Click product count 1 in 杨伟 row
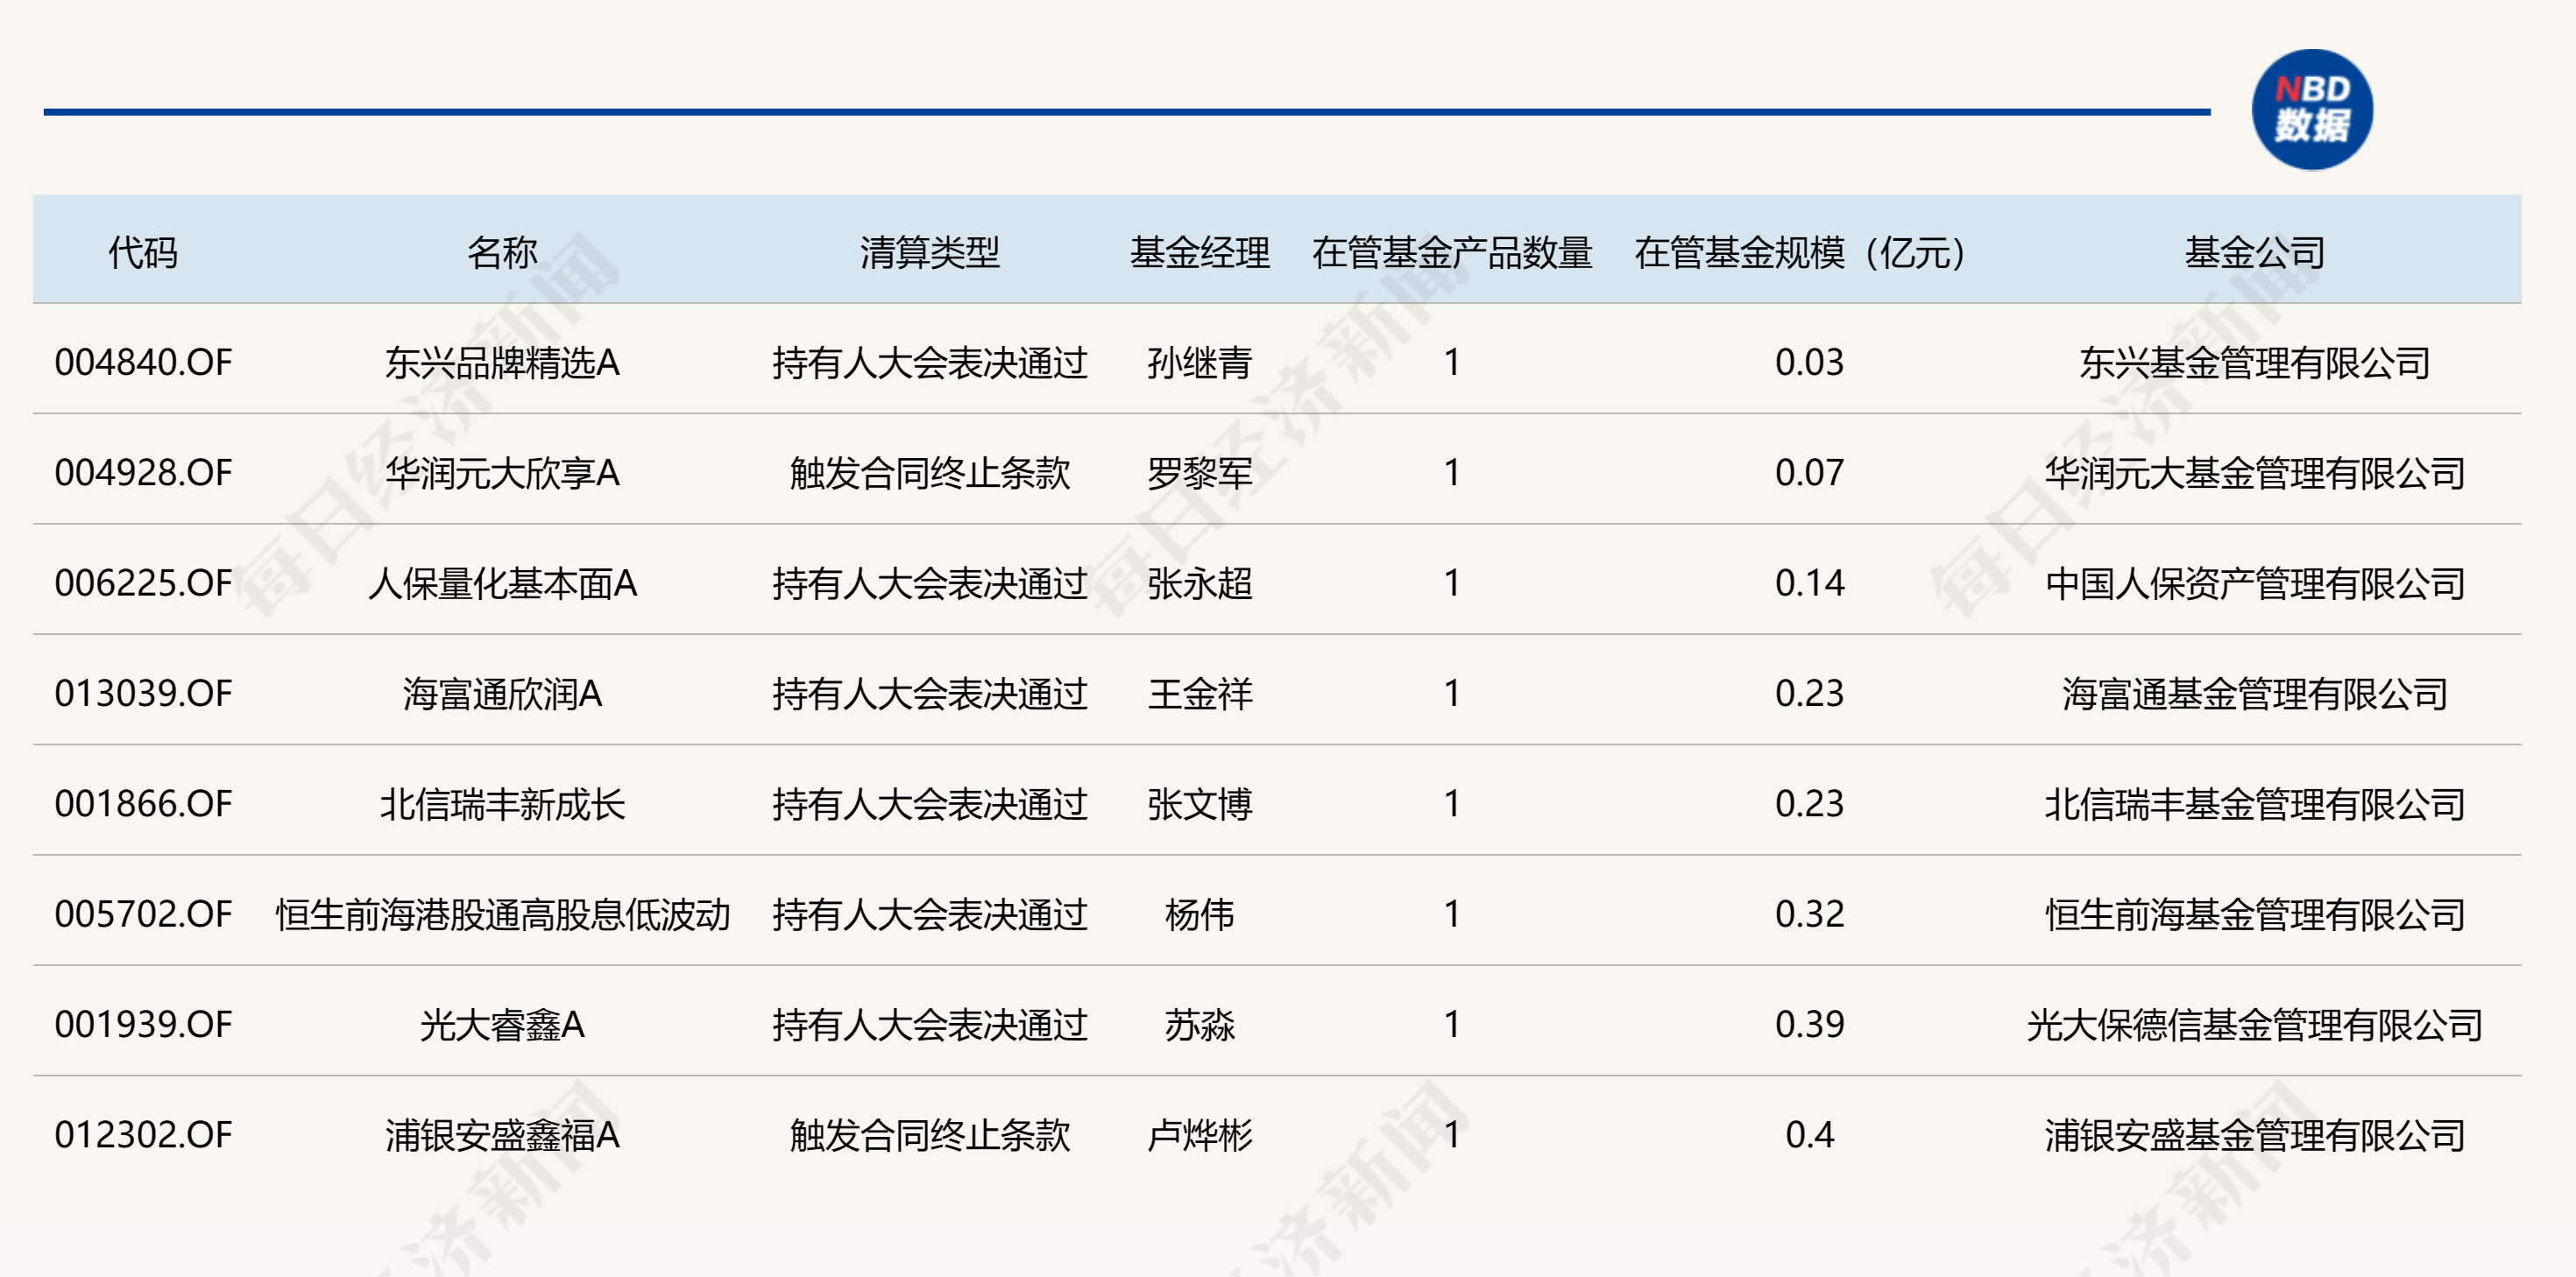 1452,914
